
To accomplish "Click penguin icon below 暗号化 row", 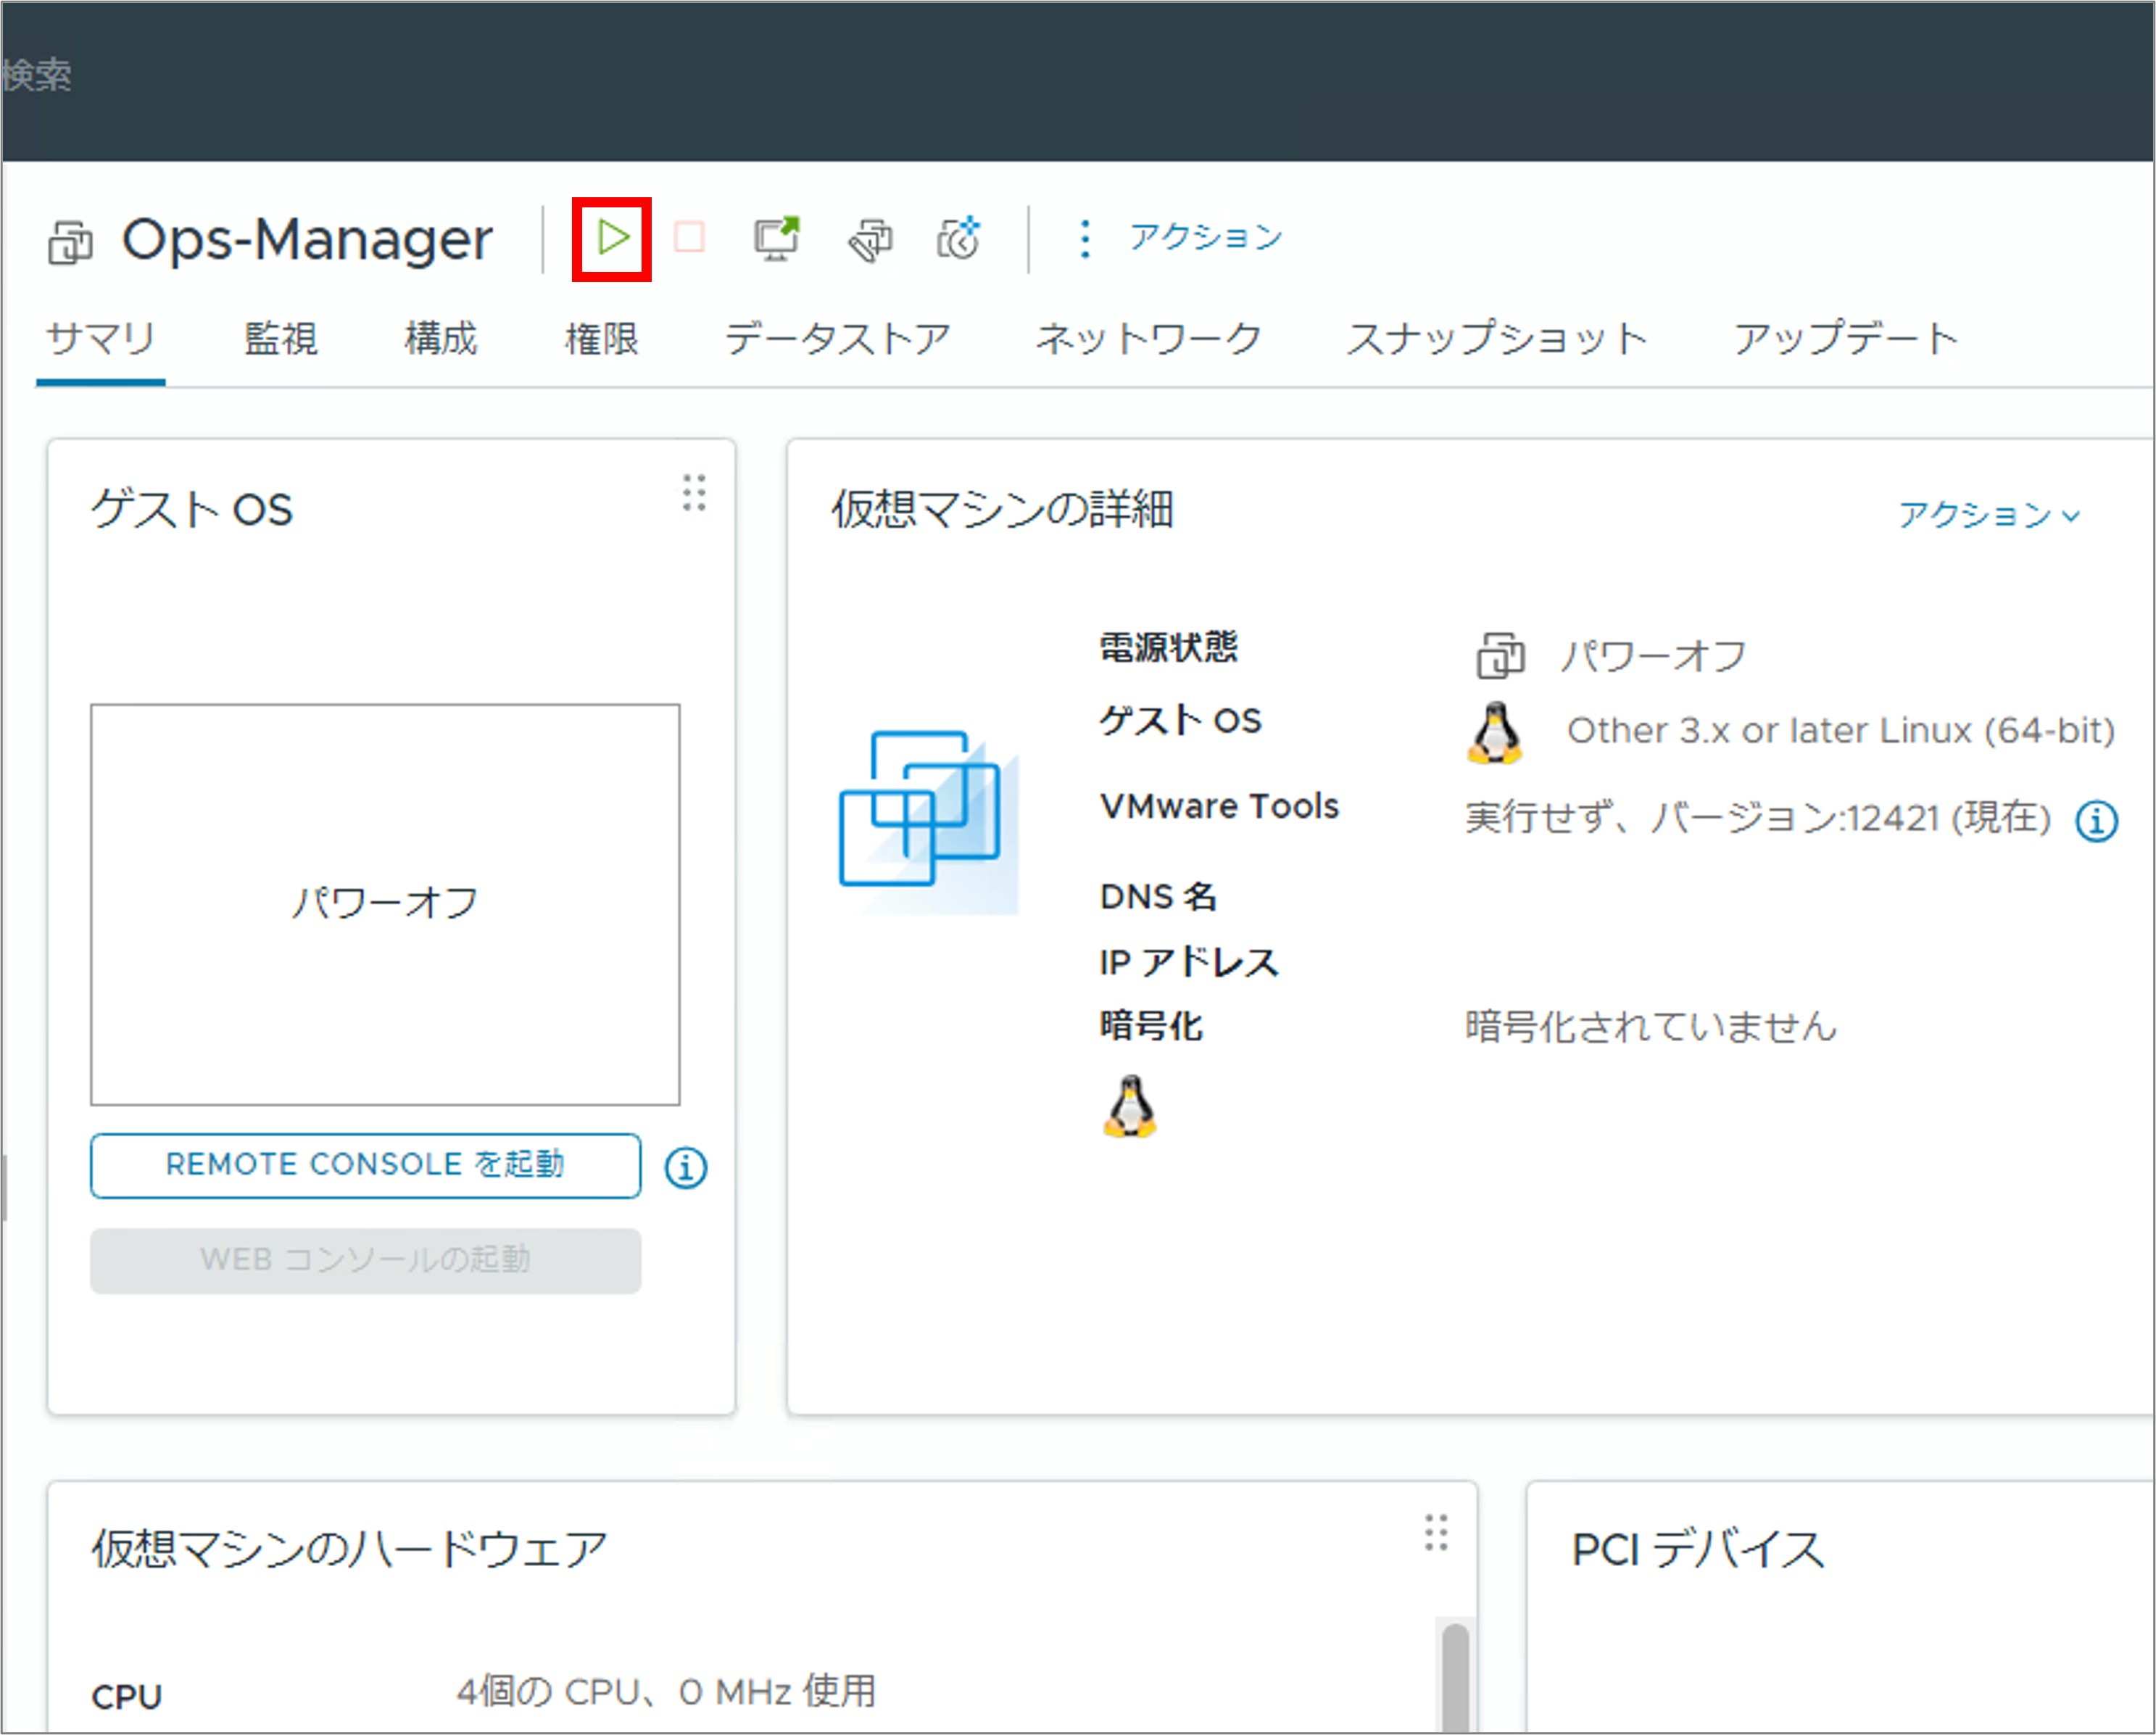I will pos(1130,1106).
